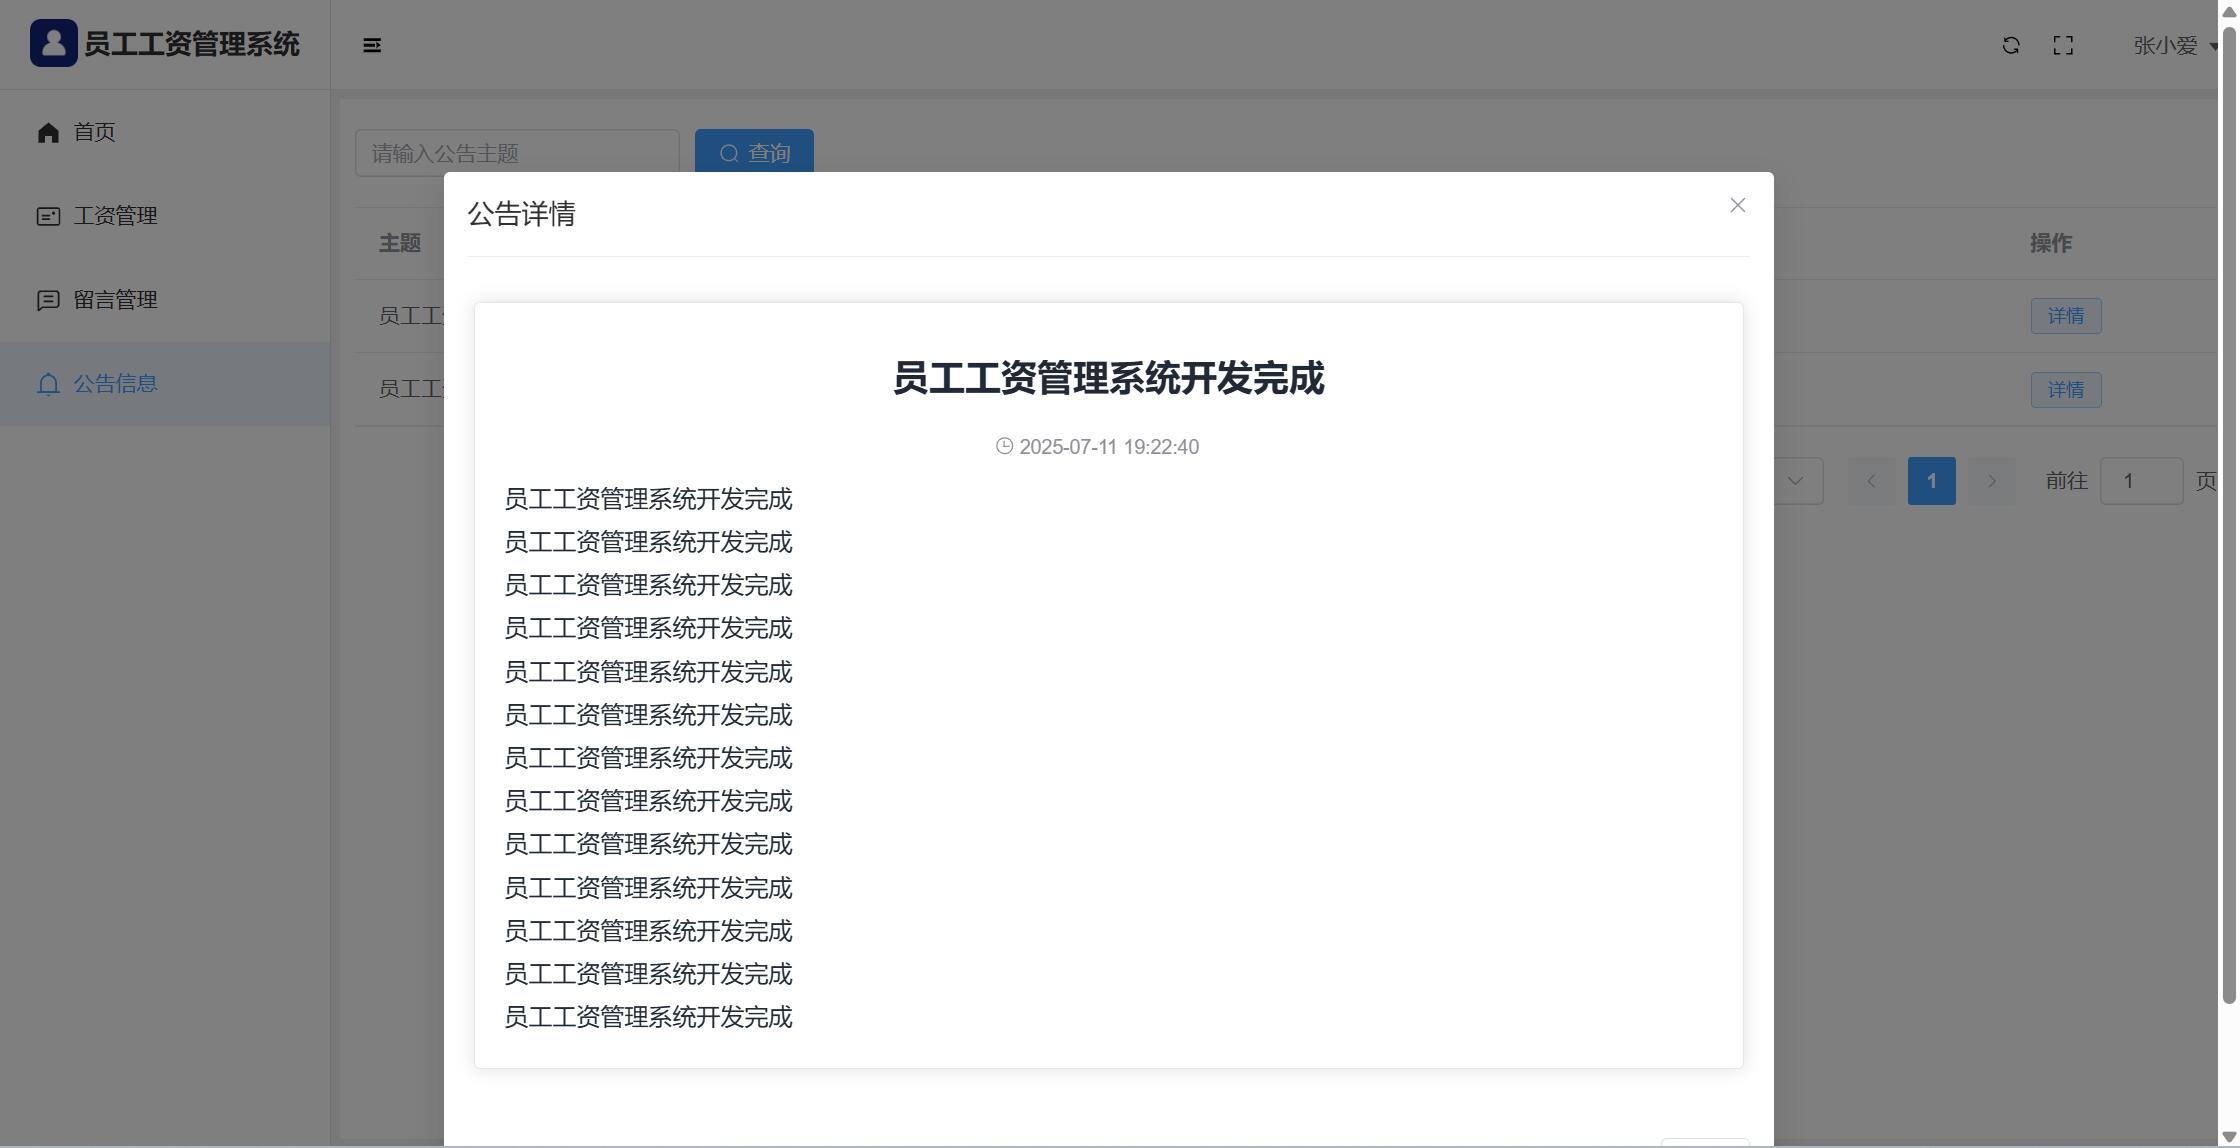Screen dimensions: 2240x1148
Task: Click second row 详情 button
Action: point(2065,390)
